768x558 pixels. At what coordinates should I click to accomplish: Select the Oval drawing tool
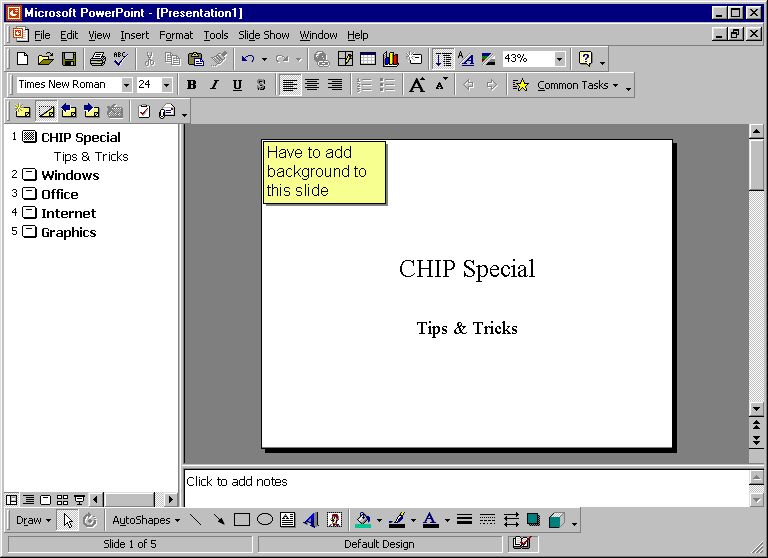[x=265, y=520]
